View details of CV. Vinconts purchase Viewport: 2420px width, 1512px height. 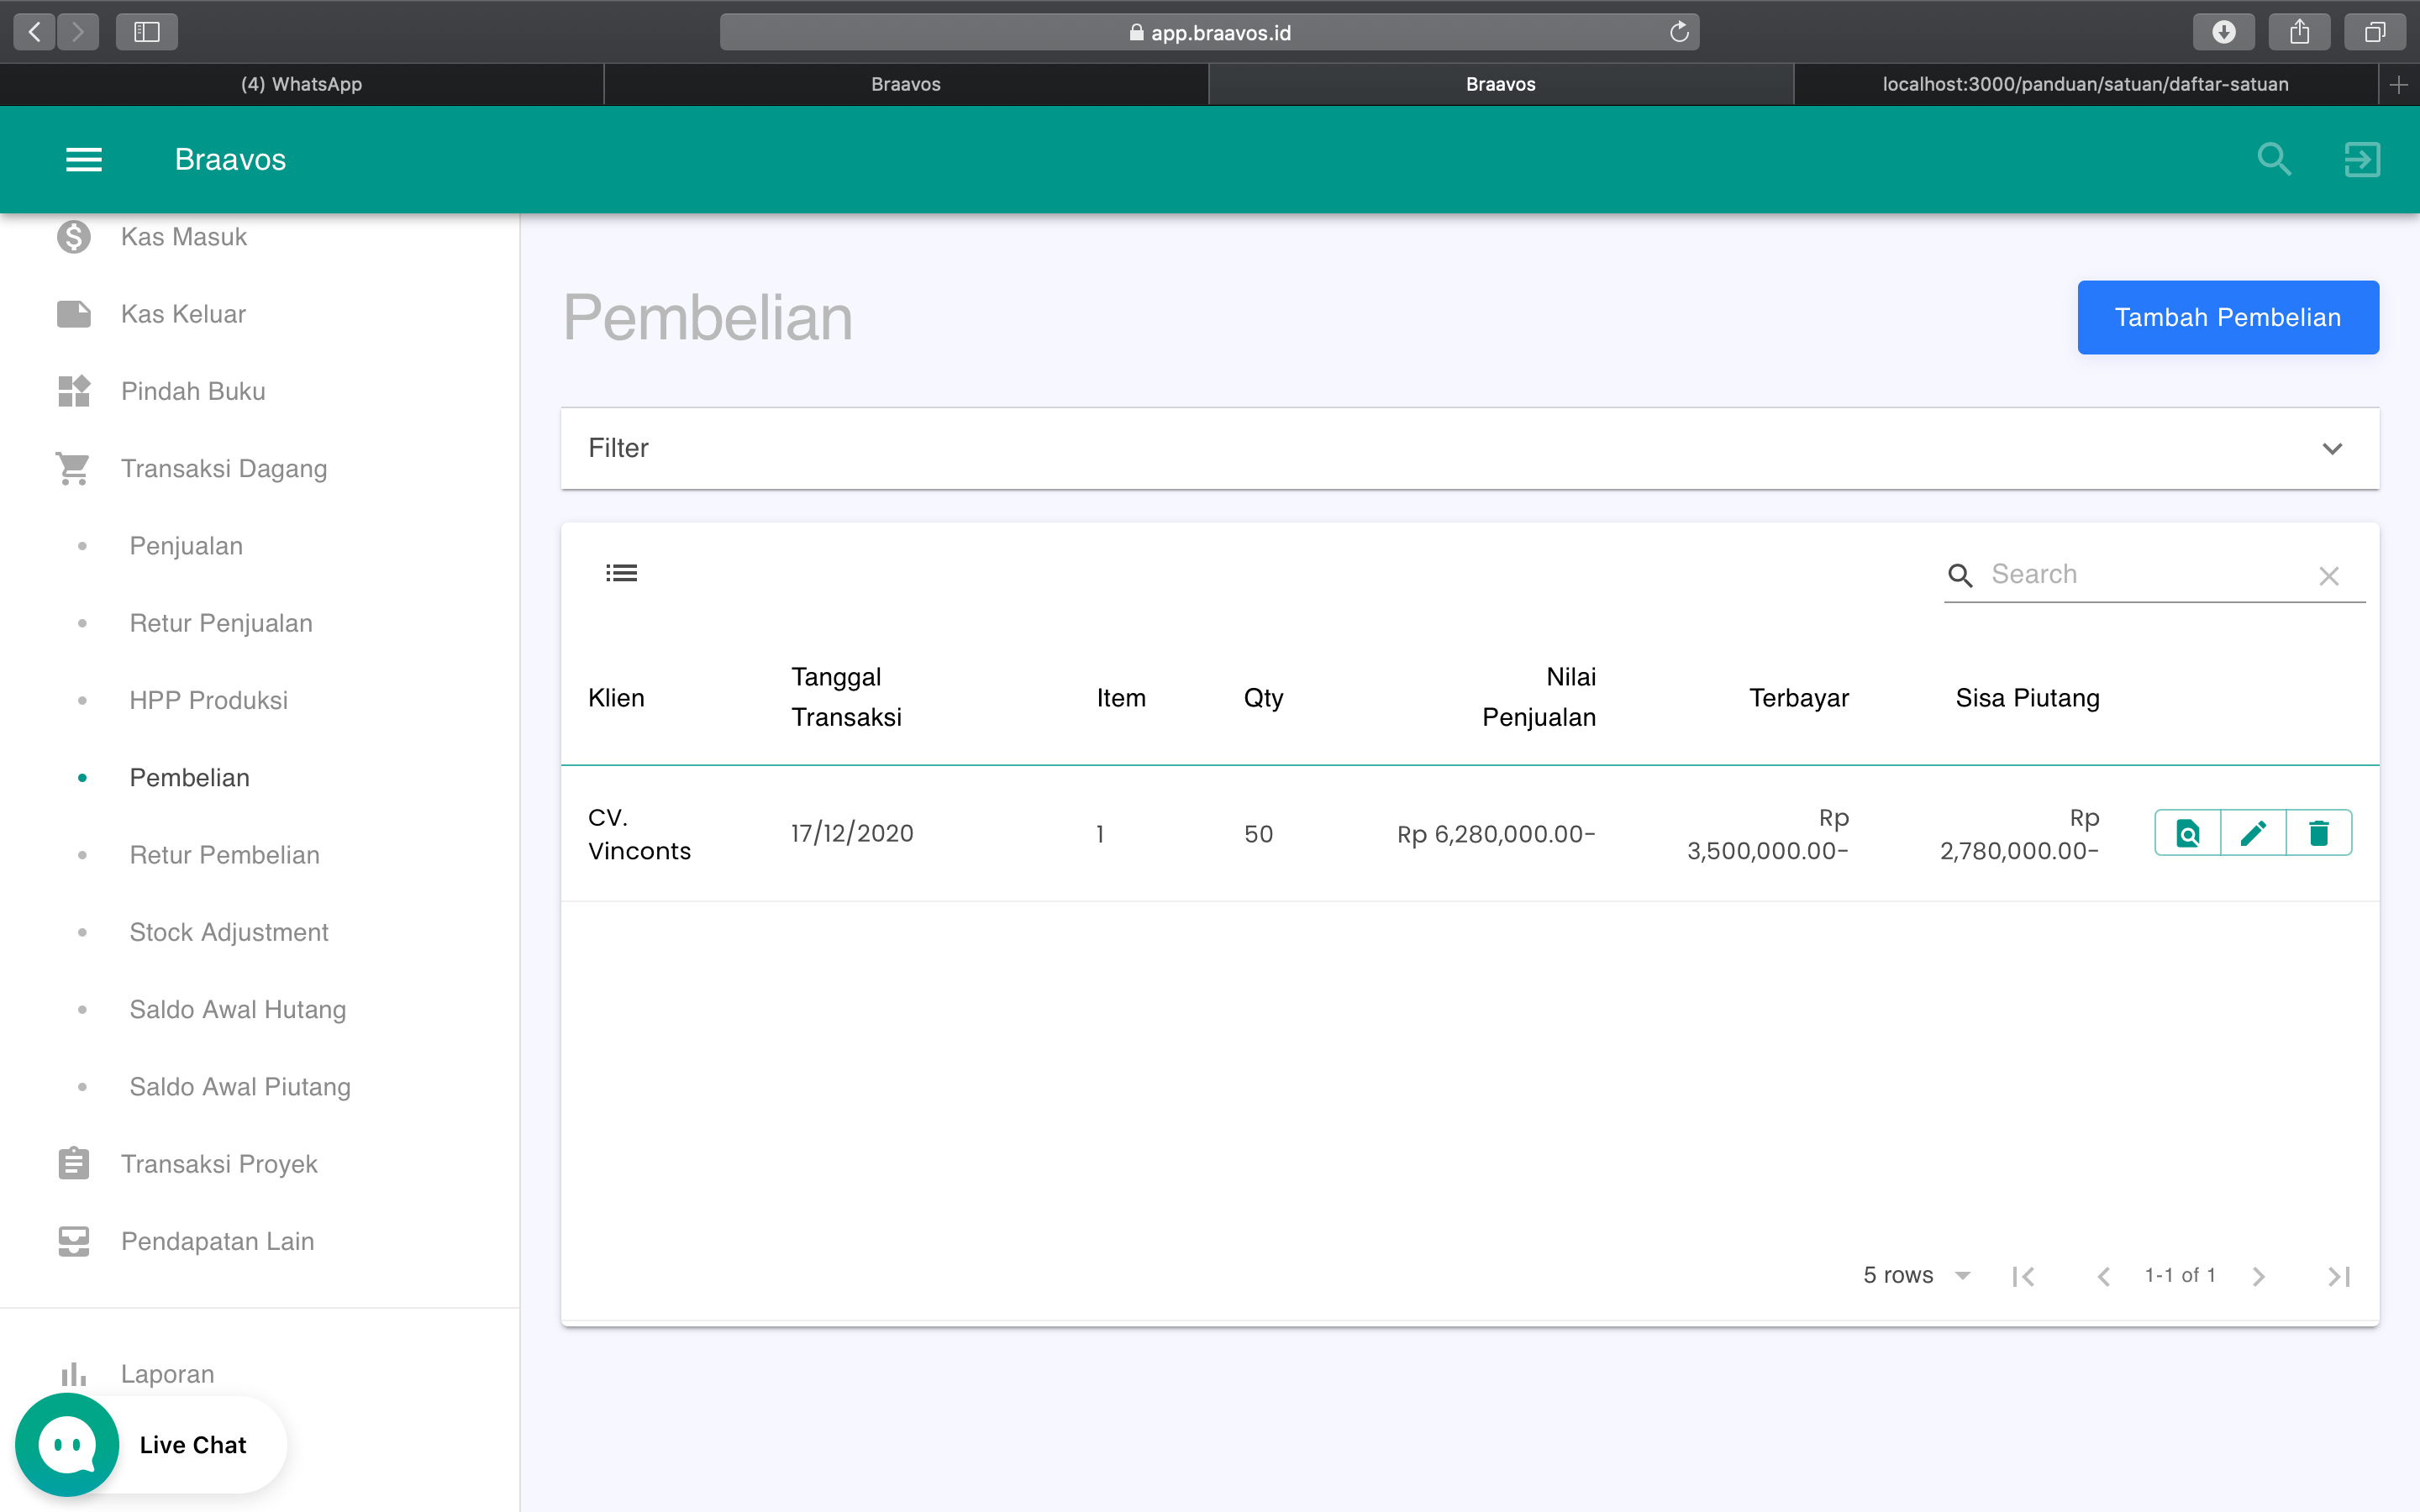[x=2187, y=833]
